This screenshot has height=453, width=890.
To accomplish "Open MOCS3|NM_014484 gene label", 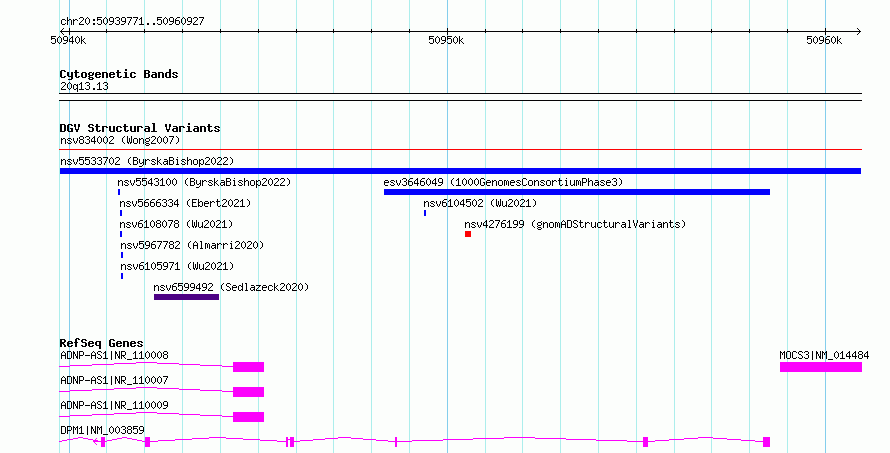I will point(824,355).
